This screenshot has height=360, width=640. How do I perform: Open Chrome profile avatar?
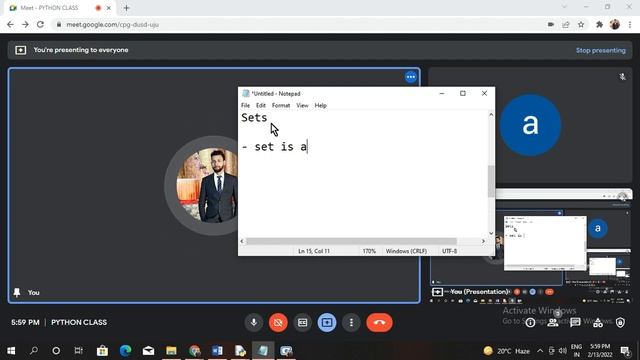pyautogui.click(x=615, y=24)
